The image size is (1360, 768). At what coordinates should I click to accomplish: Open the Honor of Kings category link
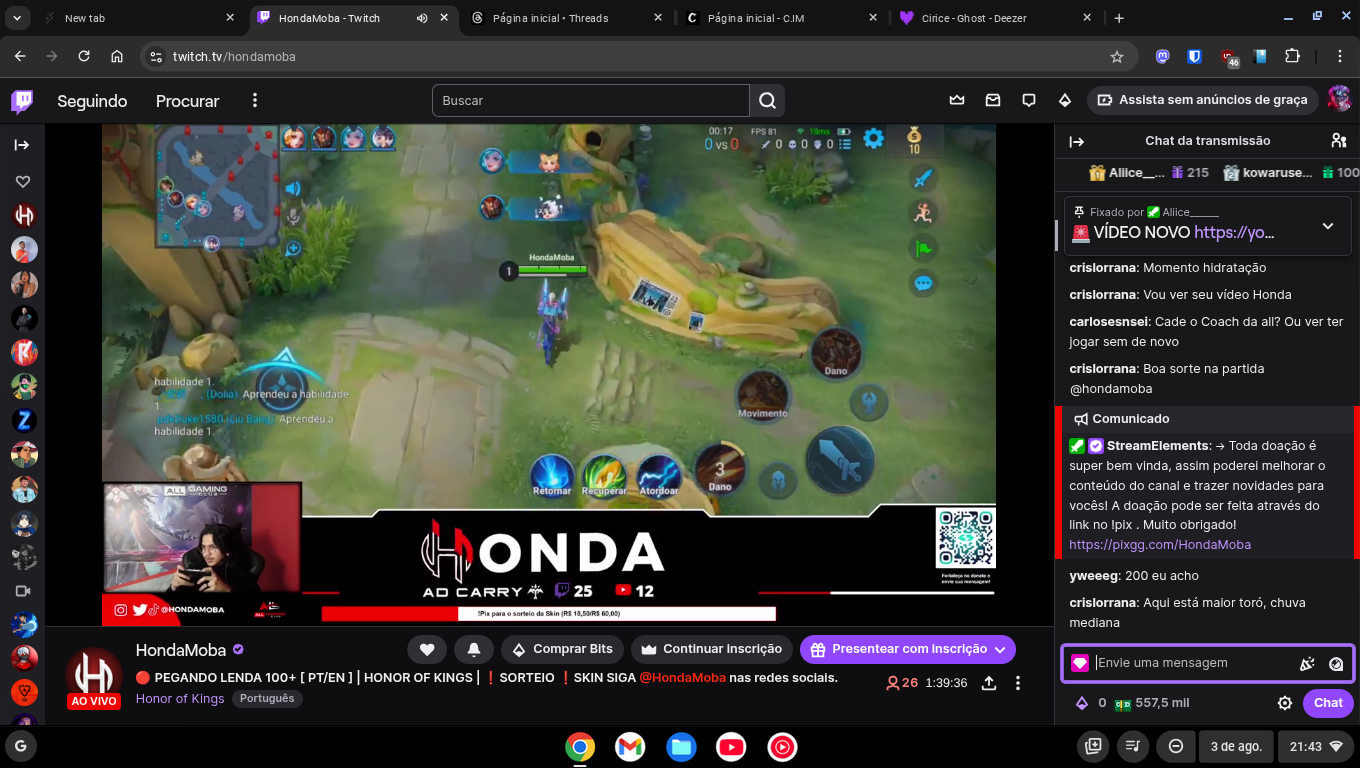point(180,698)
